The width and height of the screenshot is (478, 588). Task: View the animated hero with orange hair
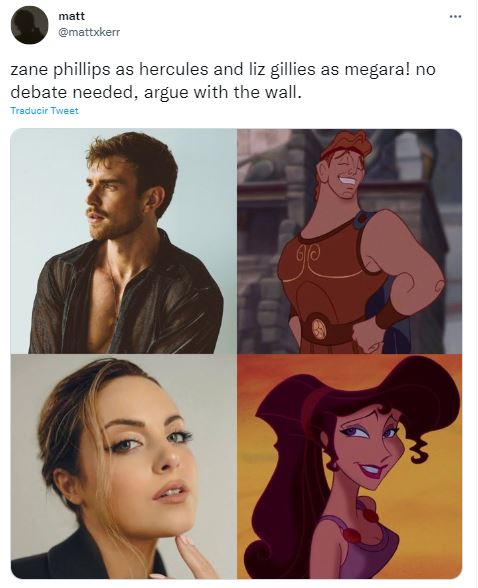[x=350, y=241]
